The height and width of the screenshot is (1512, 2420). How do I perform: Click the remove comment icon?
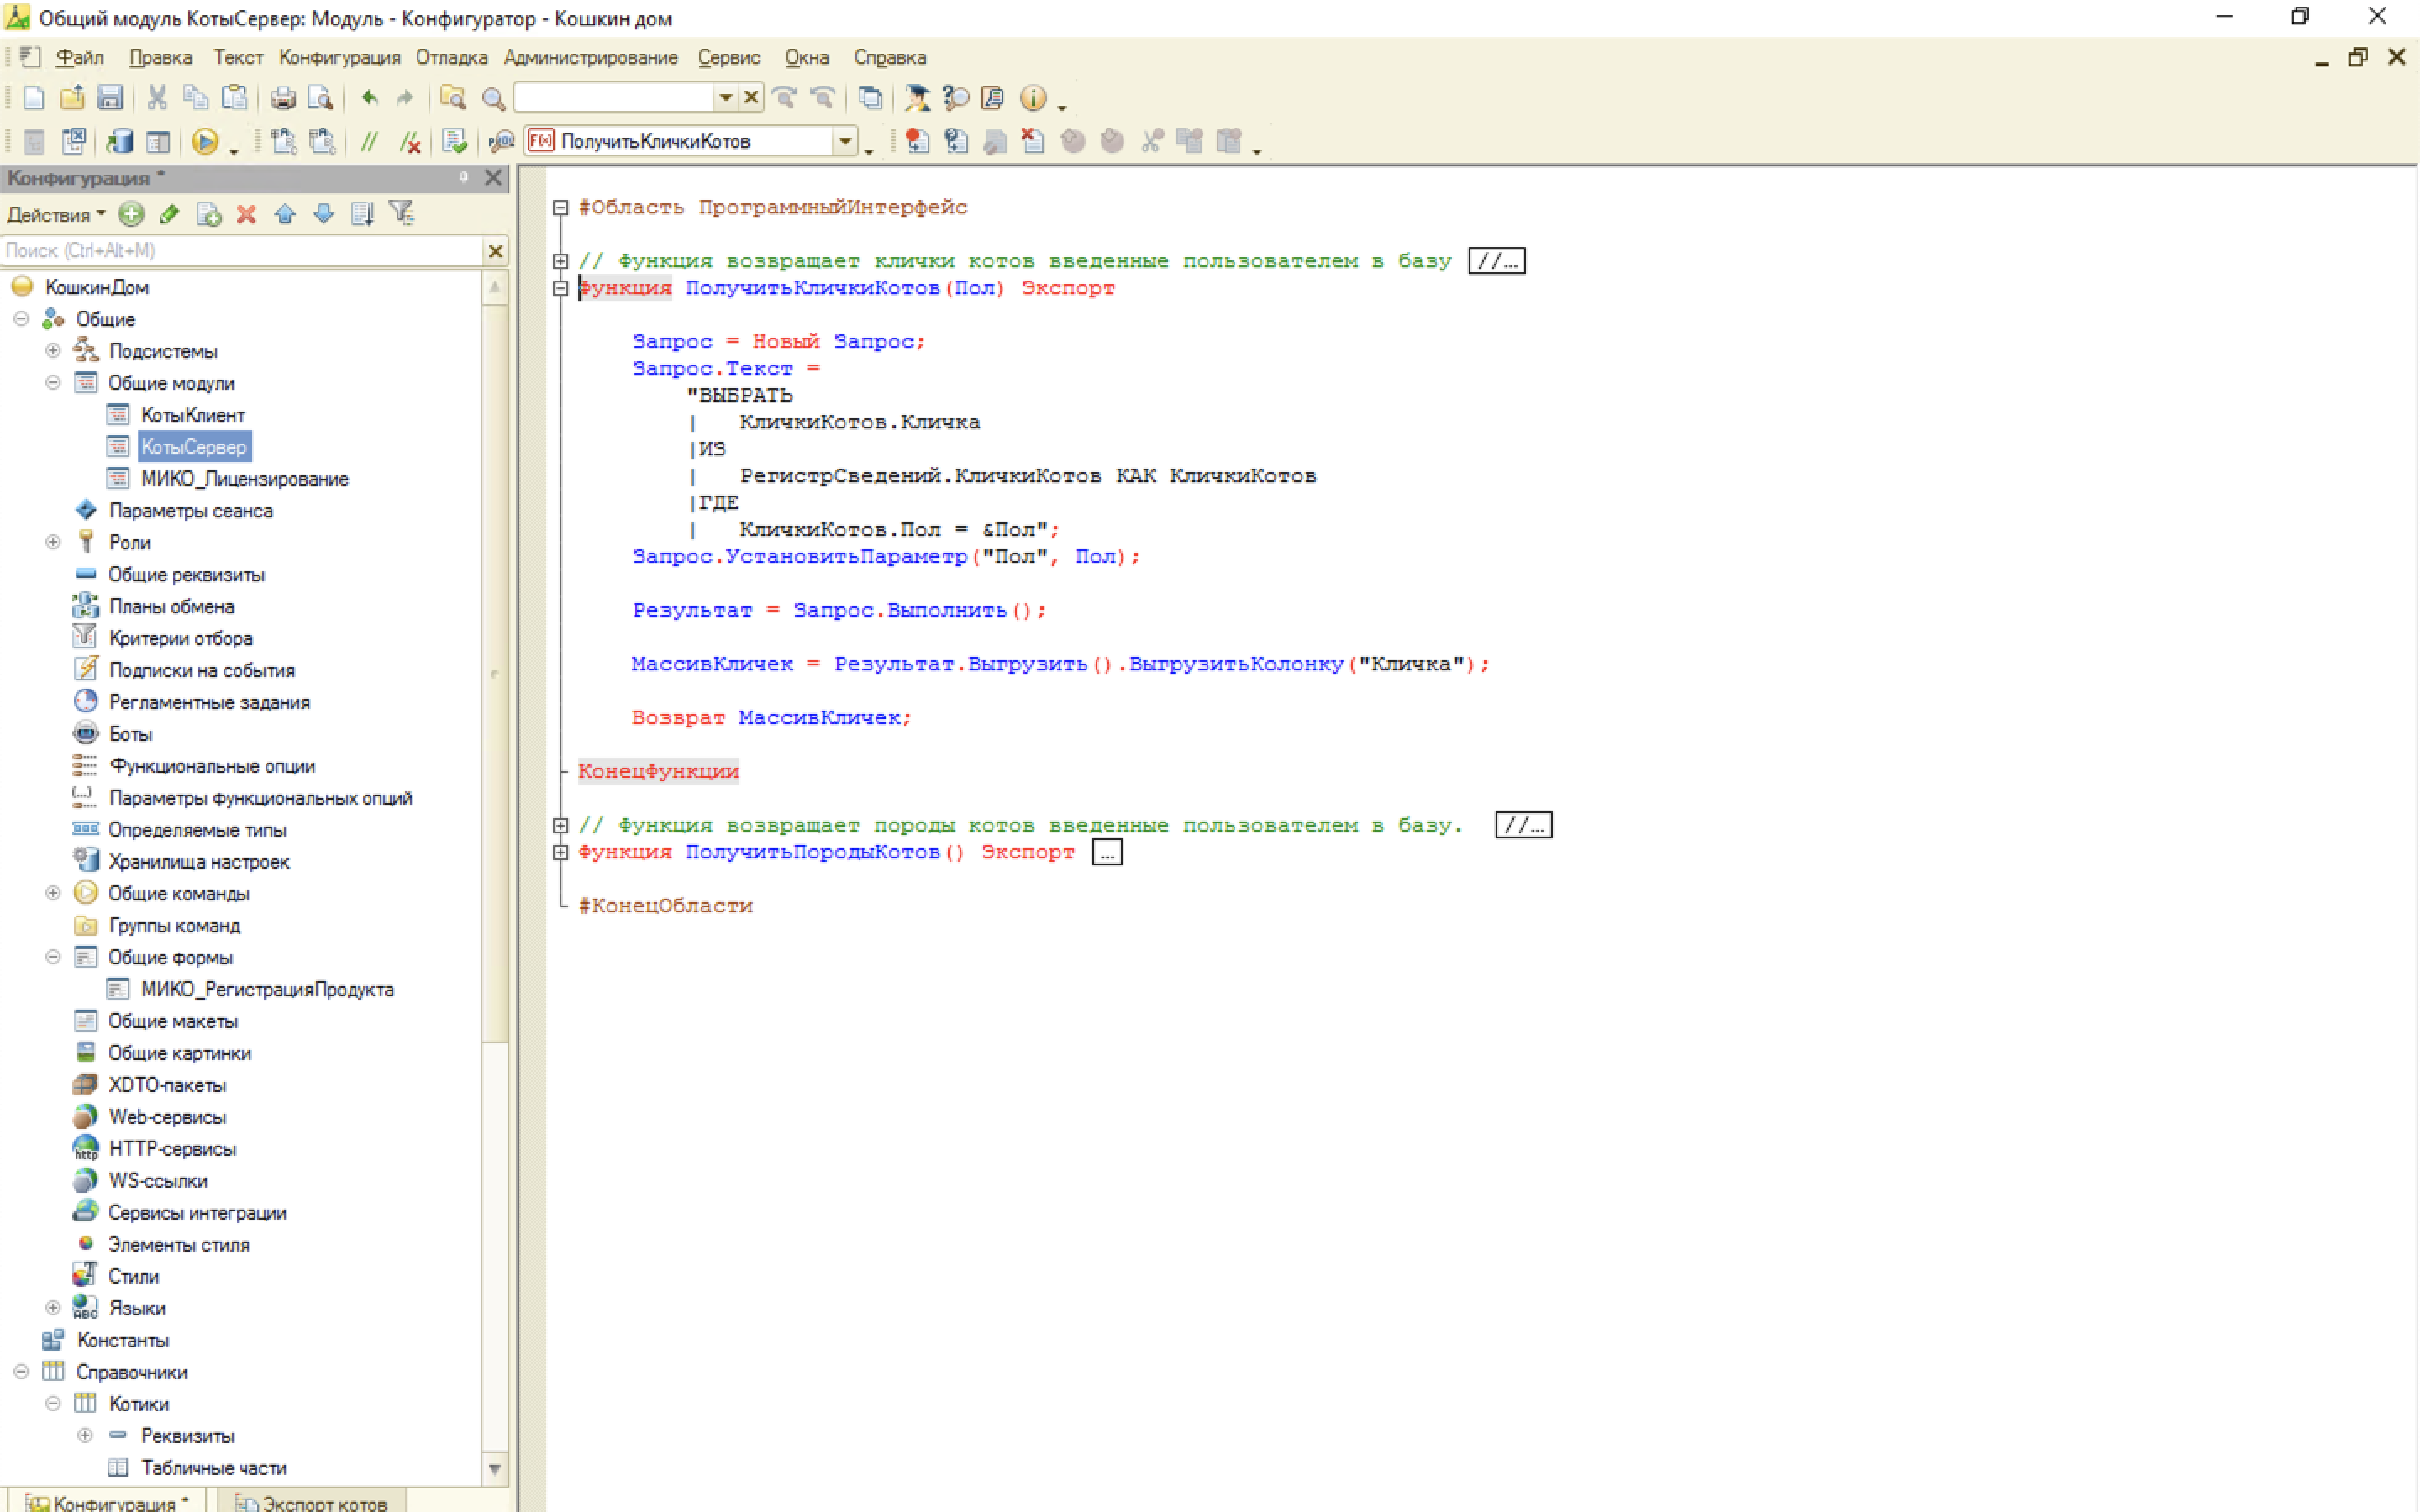click(x=410, y=141)
